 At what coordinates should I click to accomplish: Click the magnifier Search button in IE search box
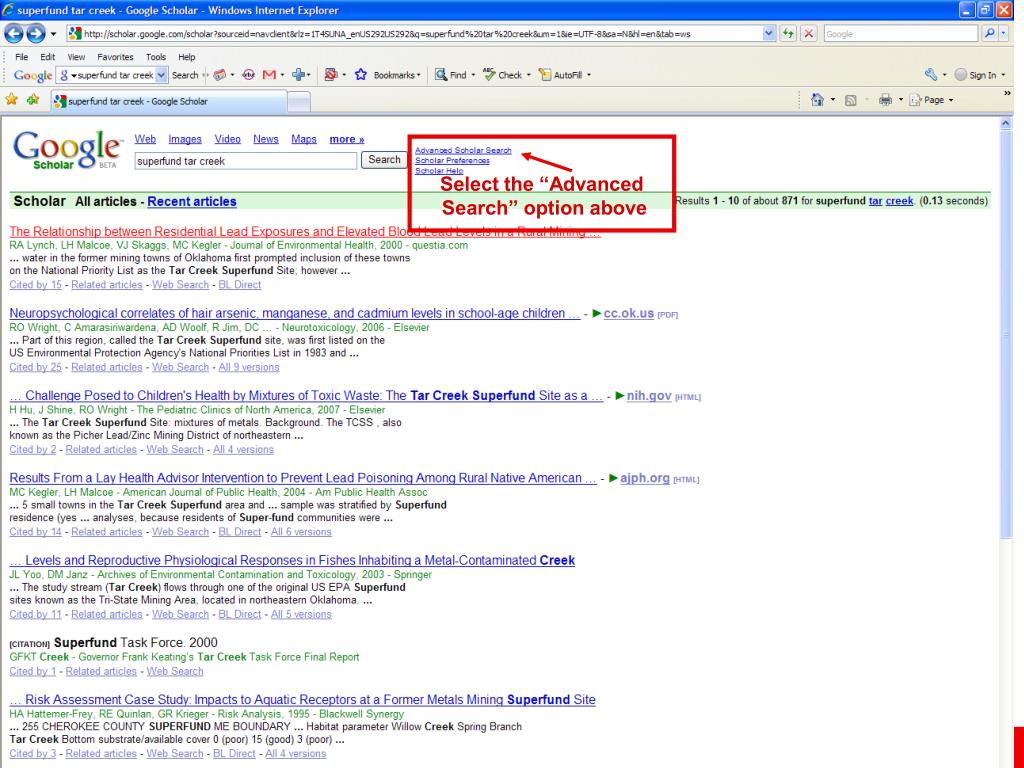pyautogui.click(x=989, y=33)
